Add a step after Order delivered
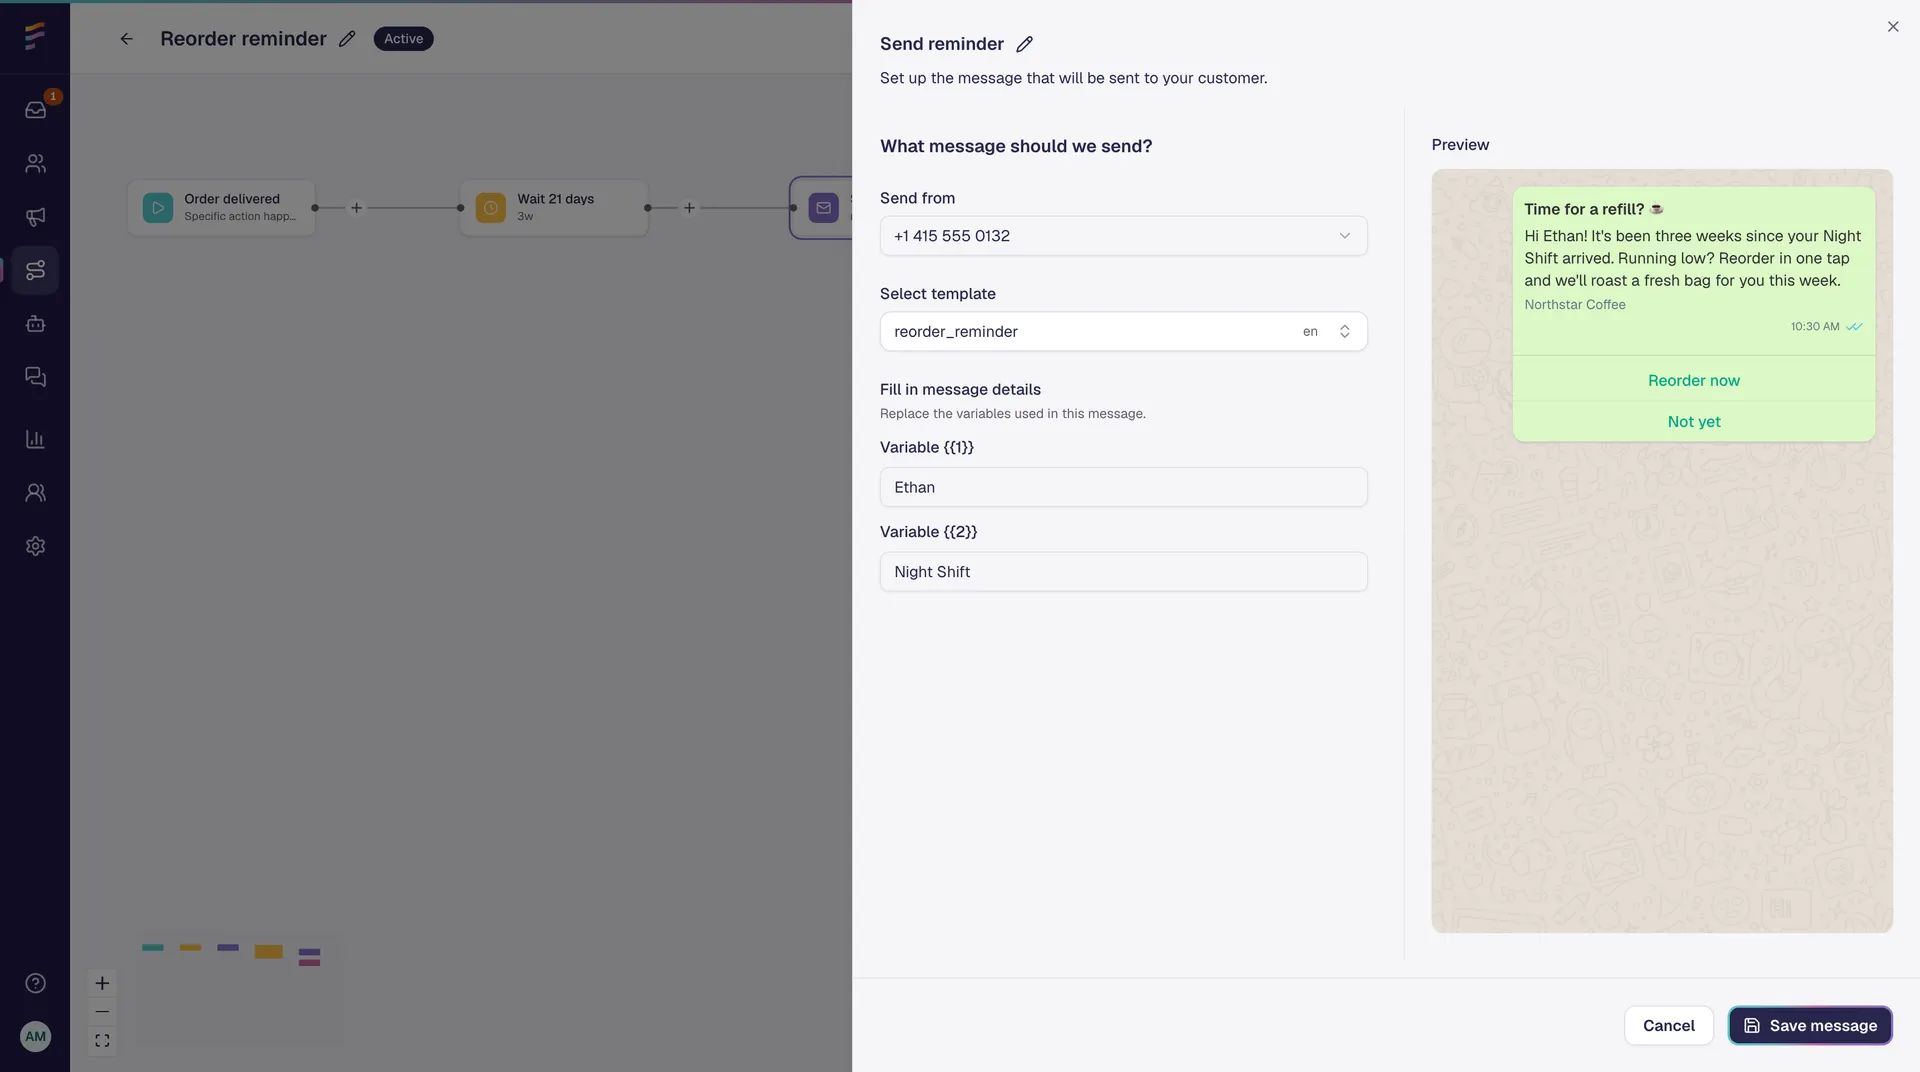The image size is (1920, 1072). 356,208
